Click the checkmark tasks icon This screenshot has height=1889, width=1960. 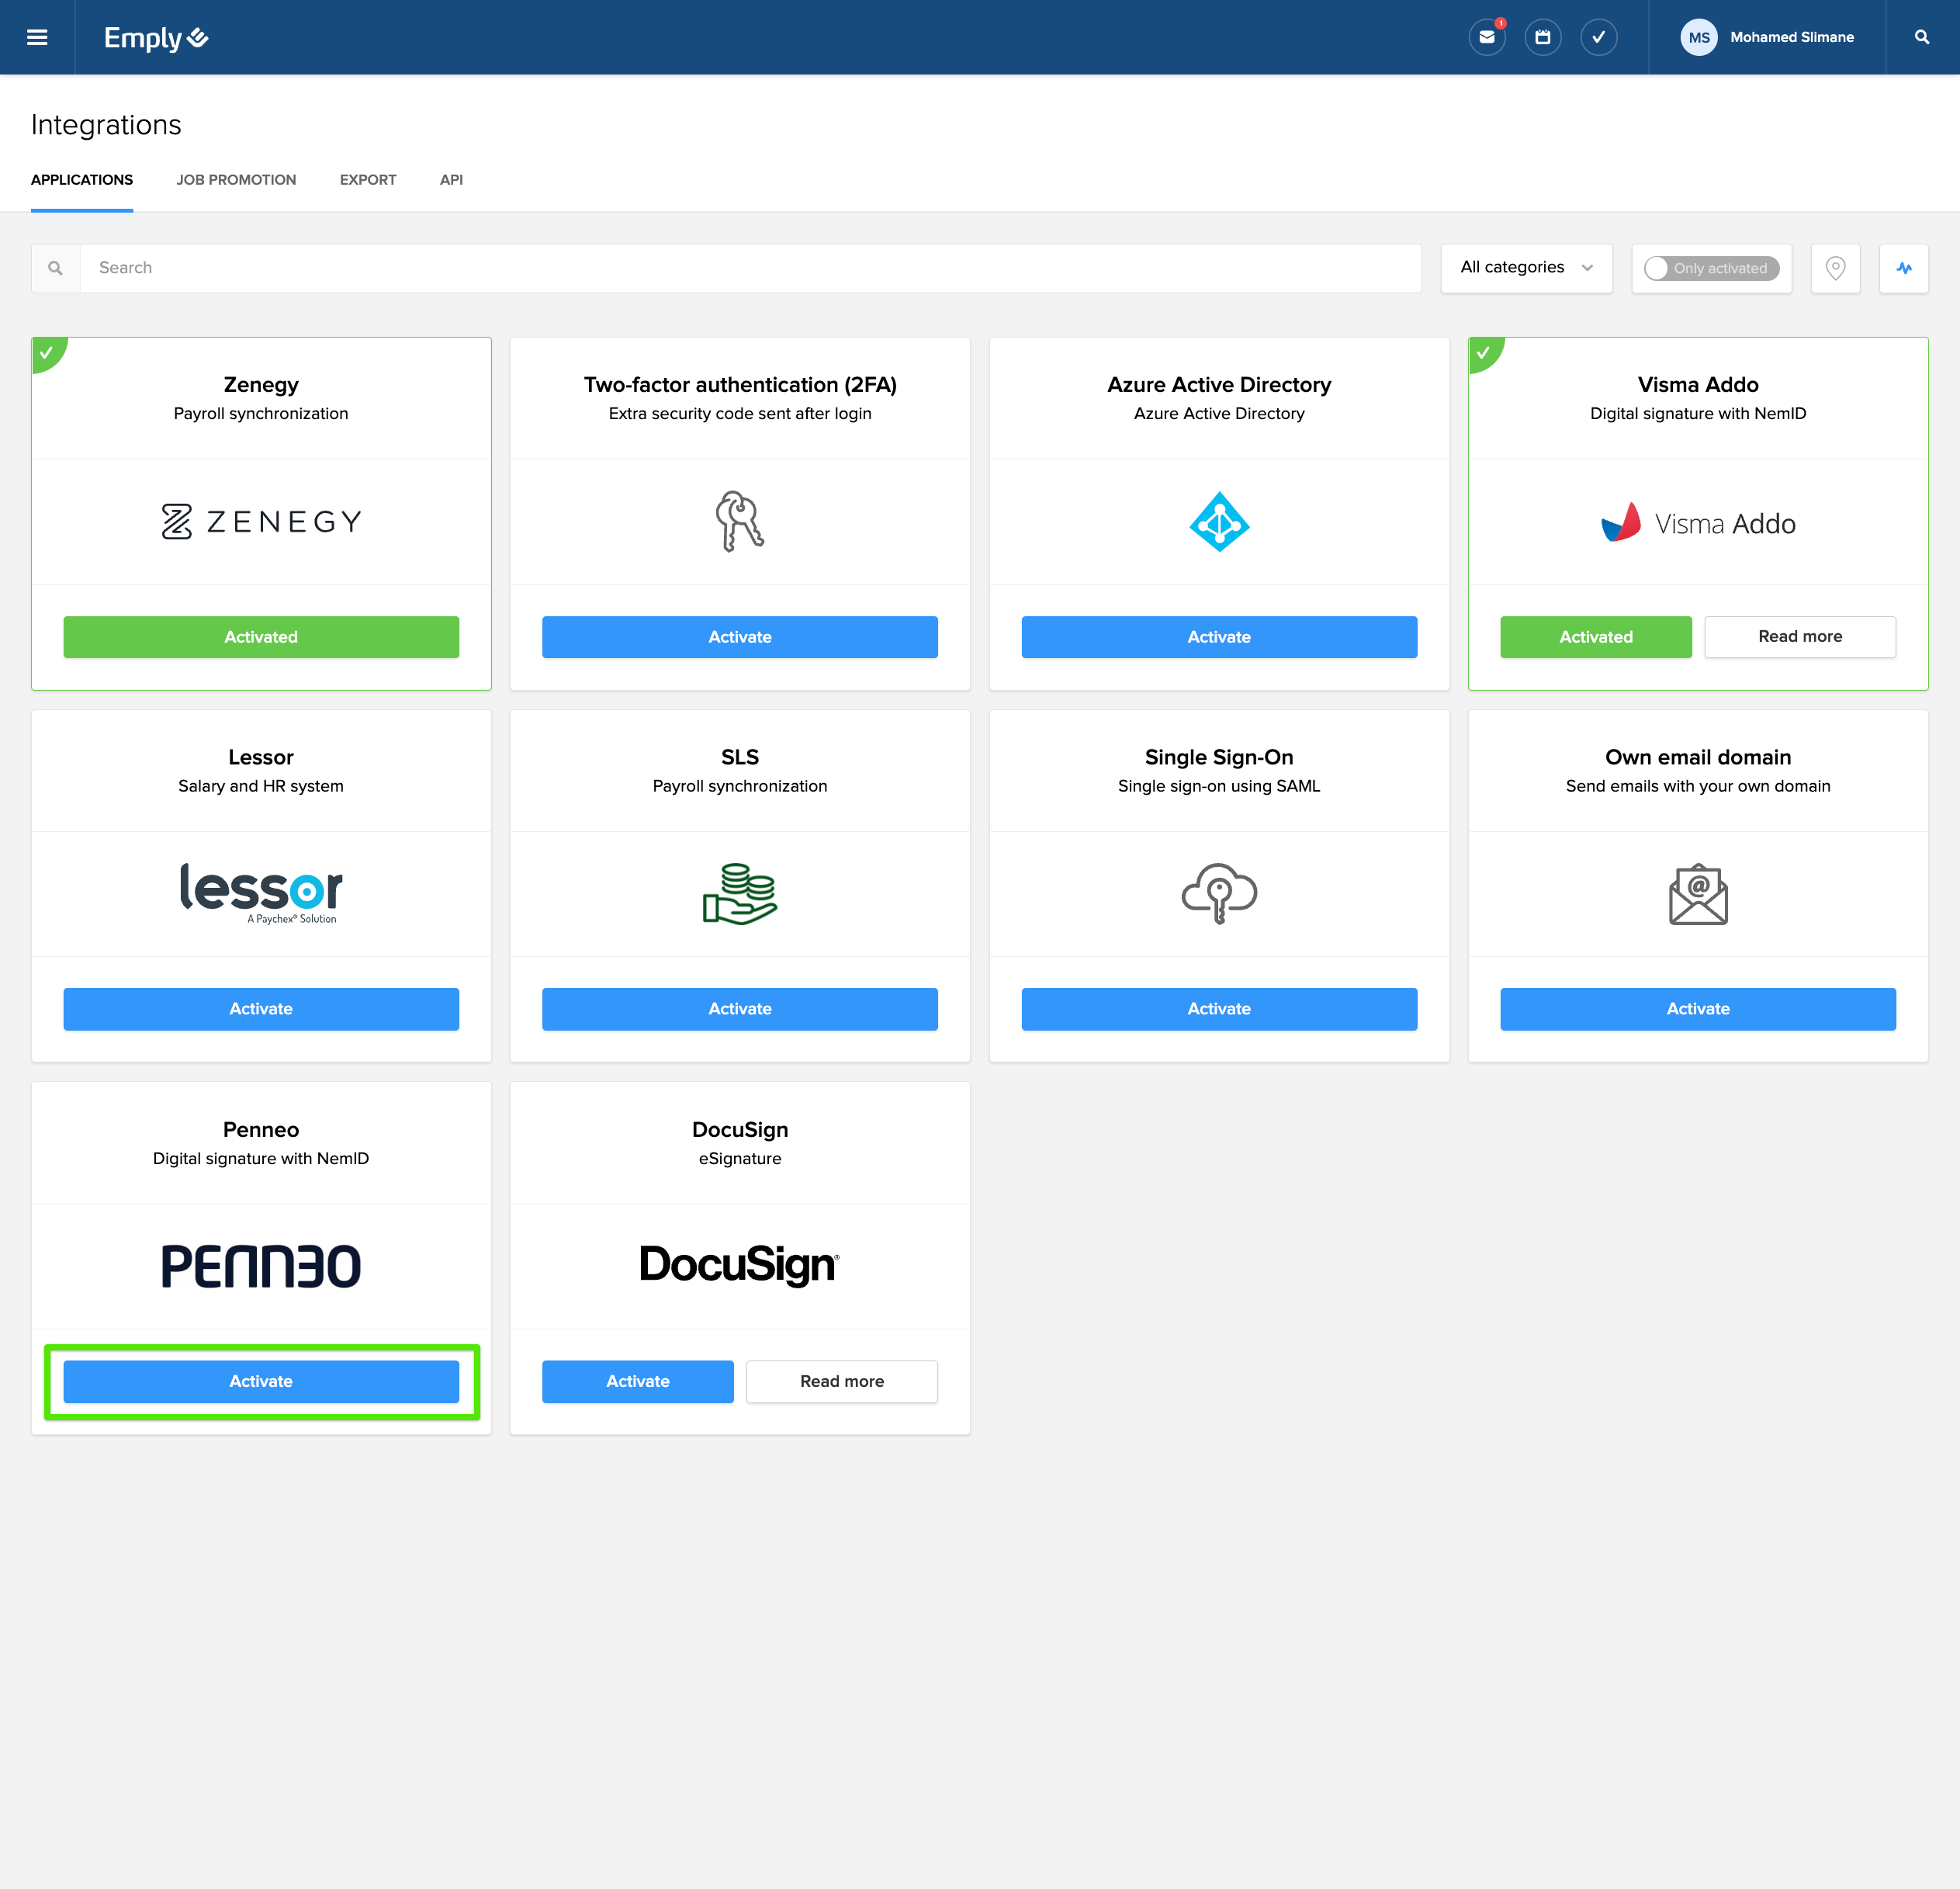1598,37
